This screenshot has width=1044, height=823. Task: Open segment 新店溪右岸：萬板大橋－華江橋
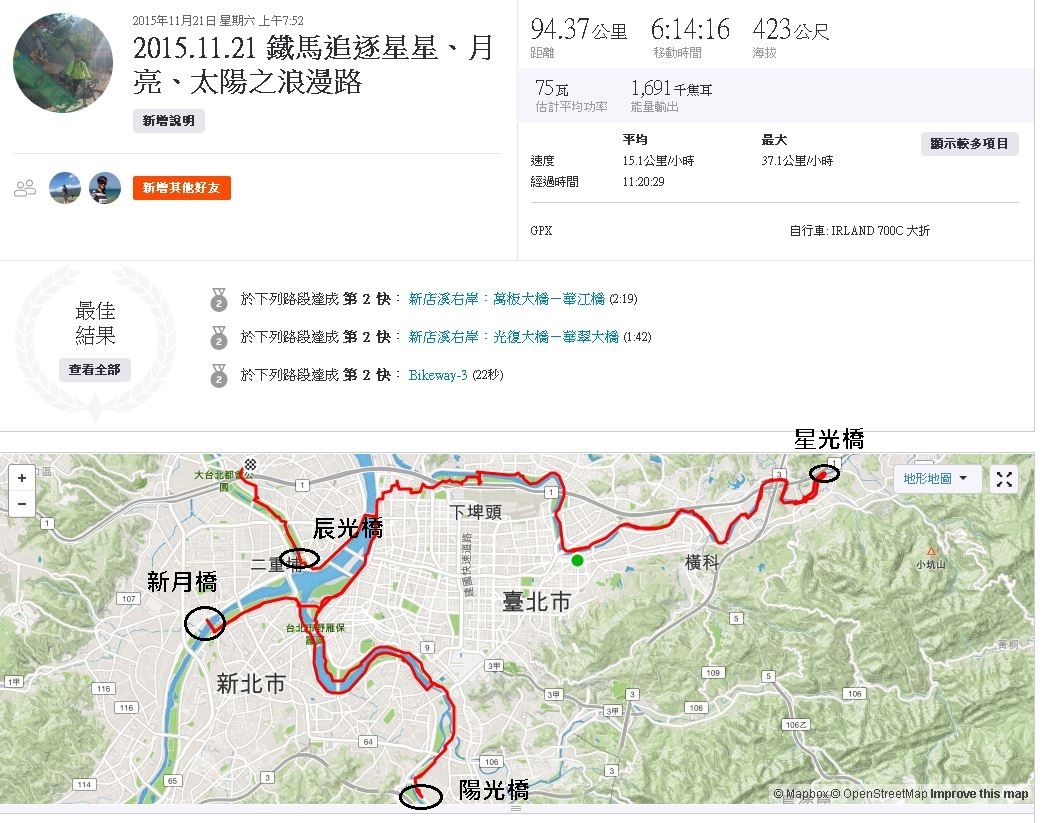(506, 299)
